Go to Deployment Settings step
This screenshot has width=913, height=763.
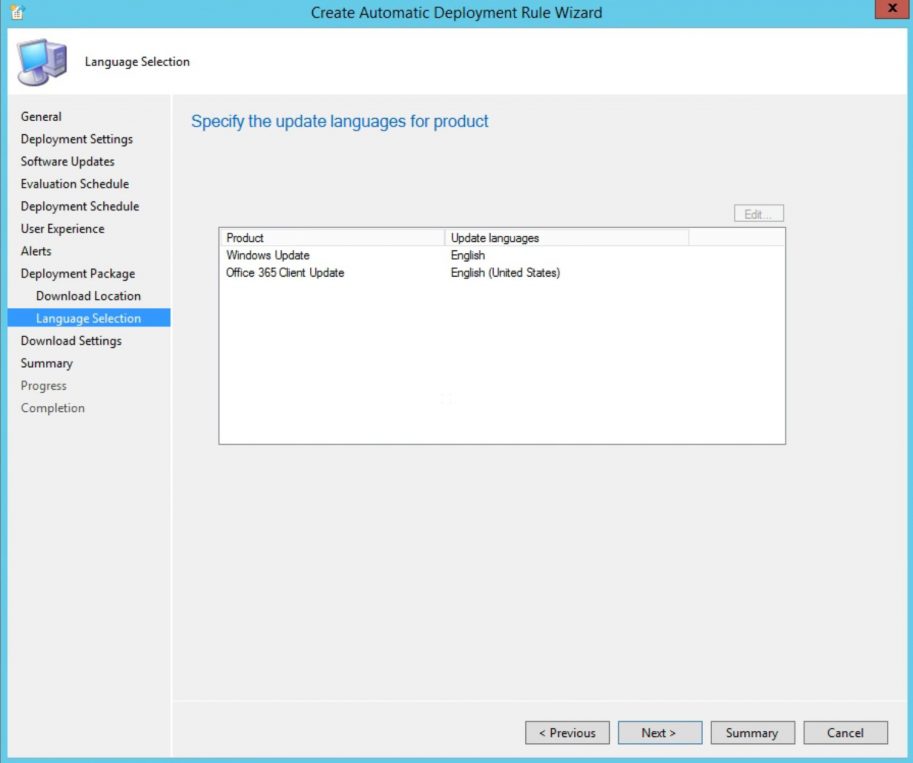[x=76, y=139]
